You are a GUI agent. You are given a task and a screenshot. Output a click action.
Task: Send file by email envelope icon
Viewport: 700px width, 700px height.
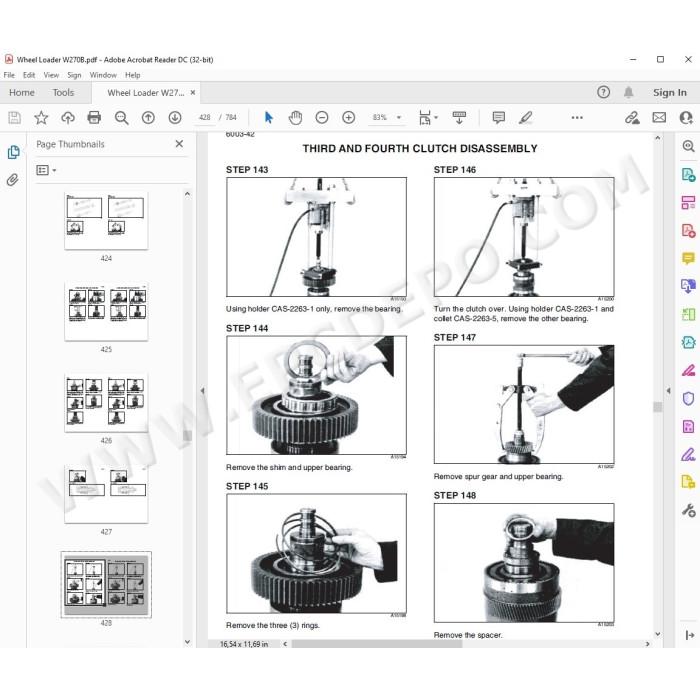[x=659, y=117]
